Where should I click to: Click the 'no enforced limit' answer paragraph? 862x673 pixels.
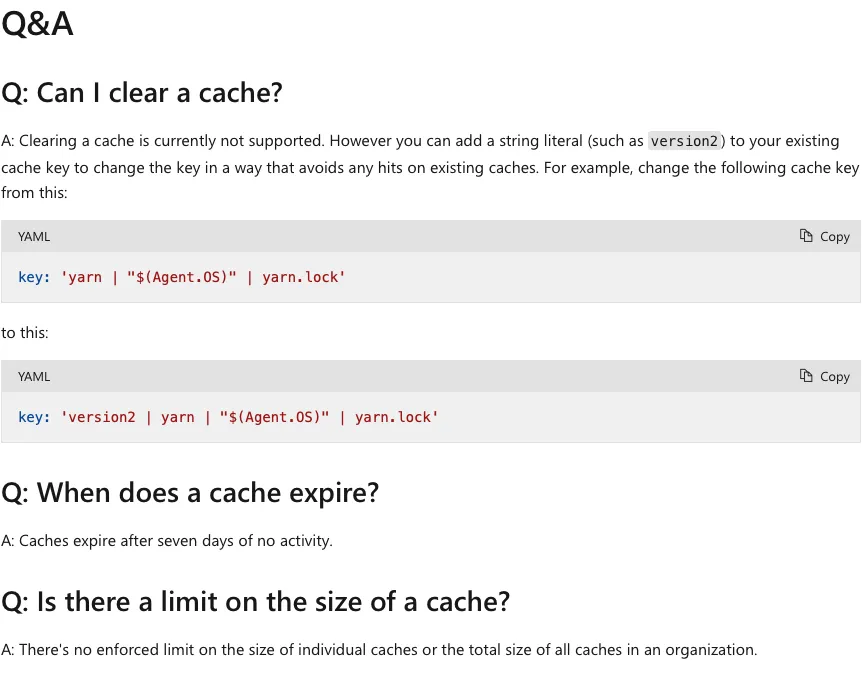pyautogui.click(x=379, y=650)
